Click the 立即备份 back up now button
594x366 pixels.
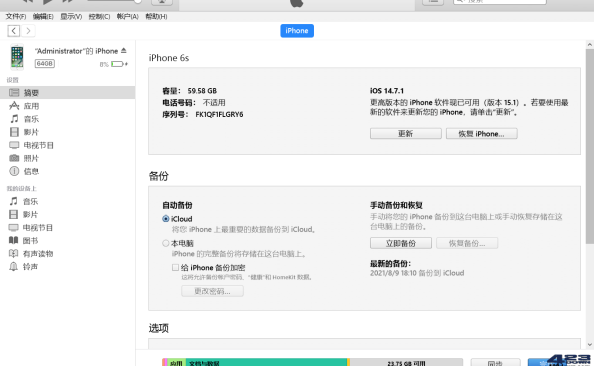pyautogui.click(x=401, y=243)
